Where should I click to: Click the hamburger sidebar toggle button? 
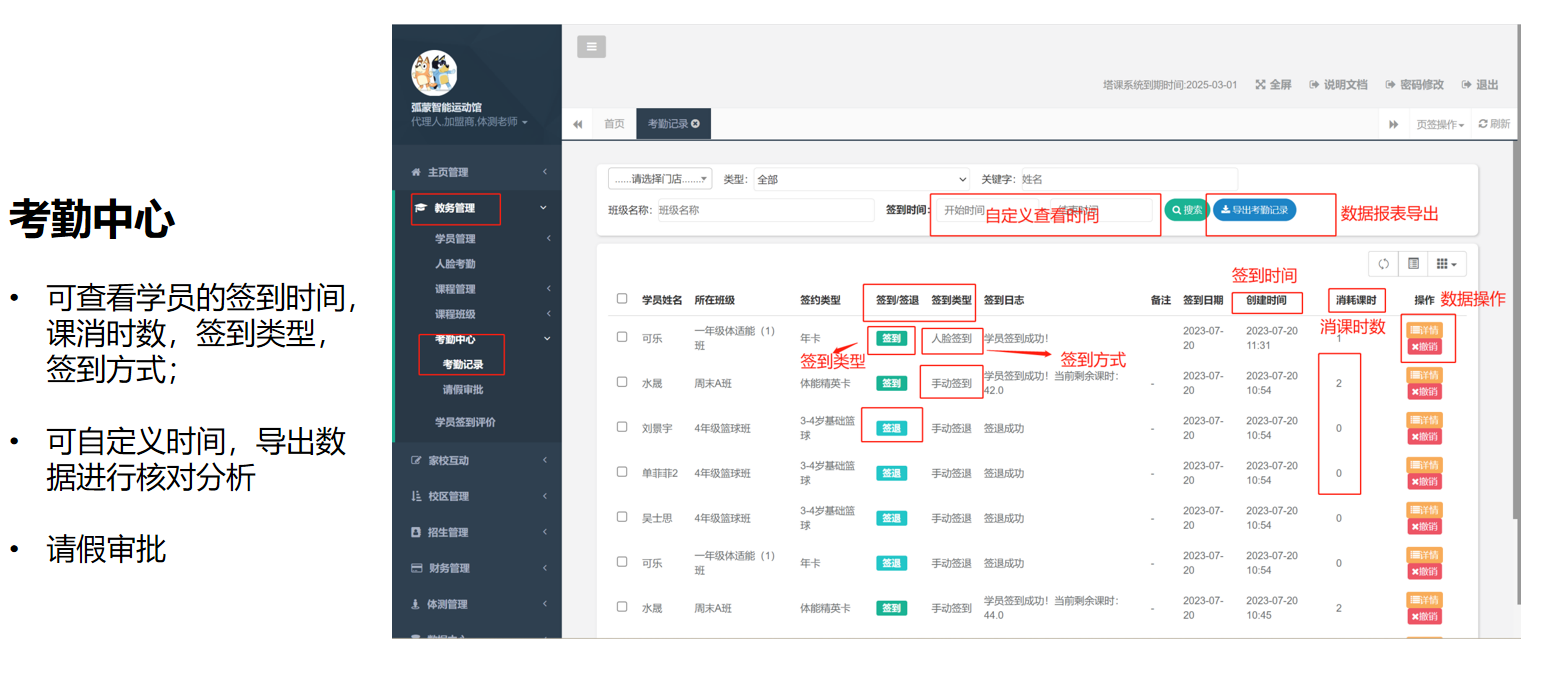[591, 47]
